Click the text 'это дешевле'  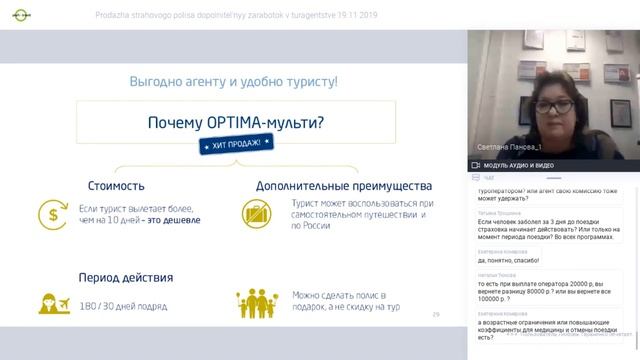[x=174, y=220]
